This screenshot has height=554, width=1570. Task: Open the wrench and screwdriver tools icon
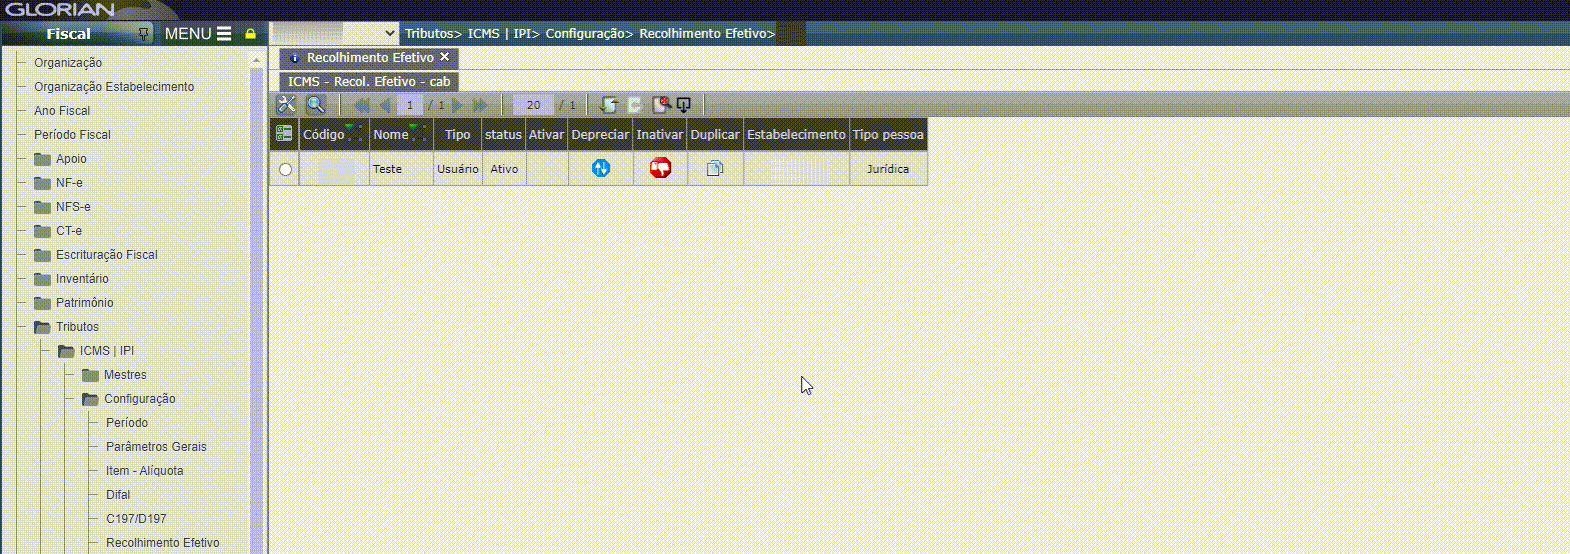point(287,104)
